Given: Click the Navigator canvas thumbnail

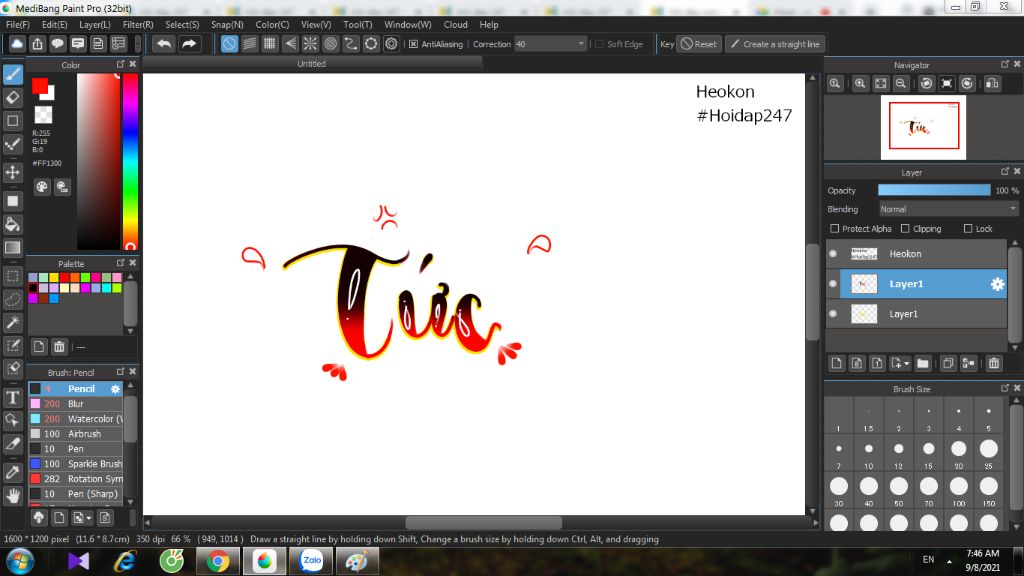Looking at the screenshot, I should coord(923,127).
